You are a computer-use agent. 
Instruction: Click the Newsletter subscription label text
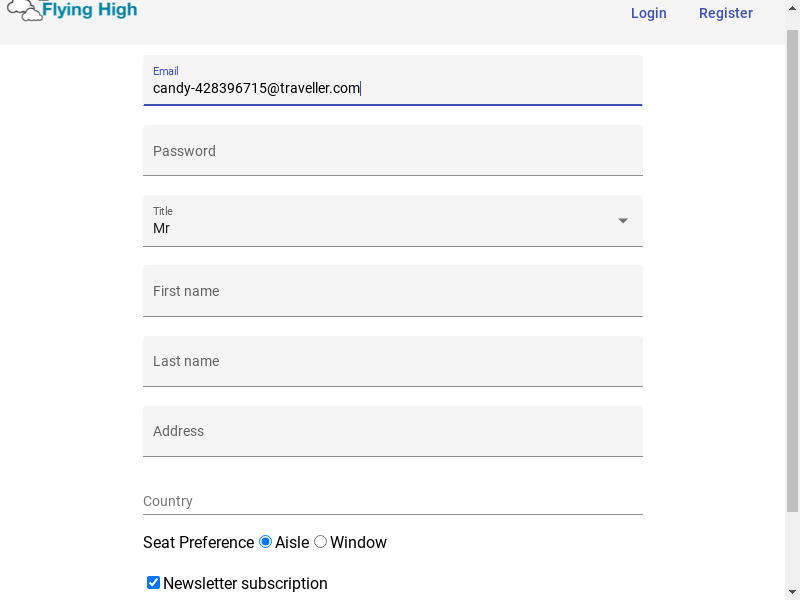(245, 583)
